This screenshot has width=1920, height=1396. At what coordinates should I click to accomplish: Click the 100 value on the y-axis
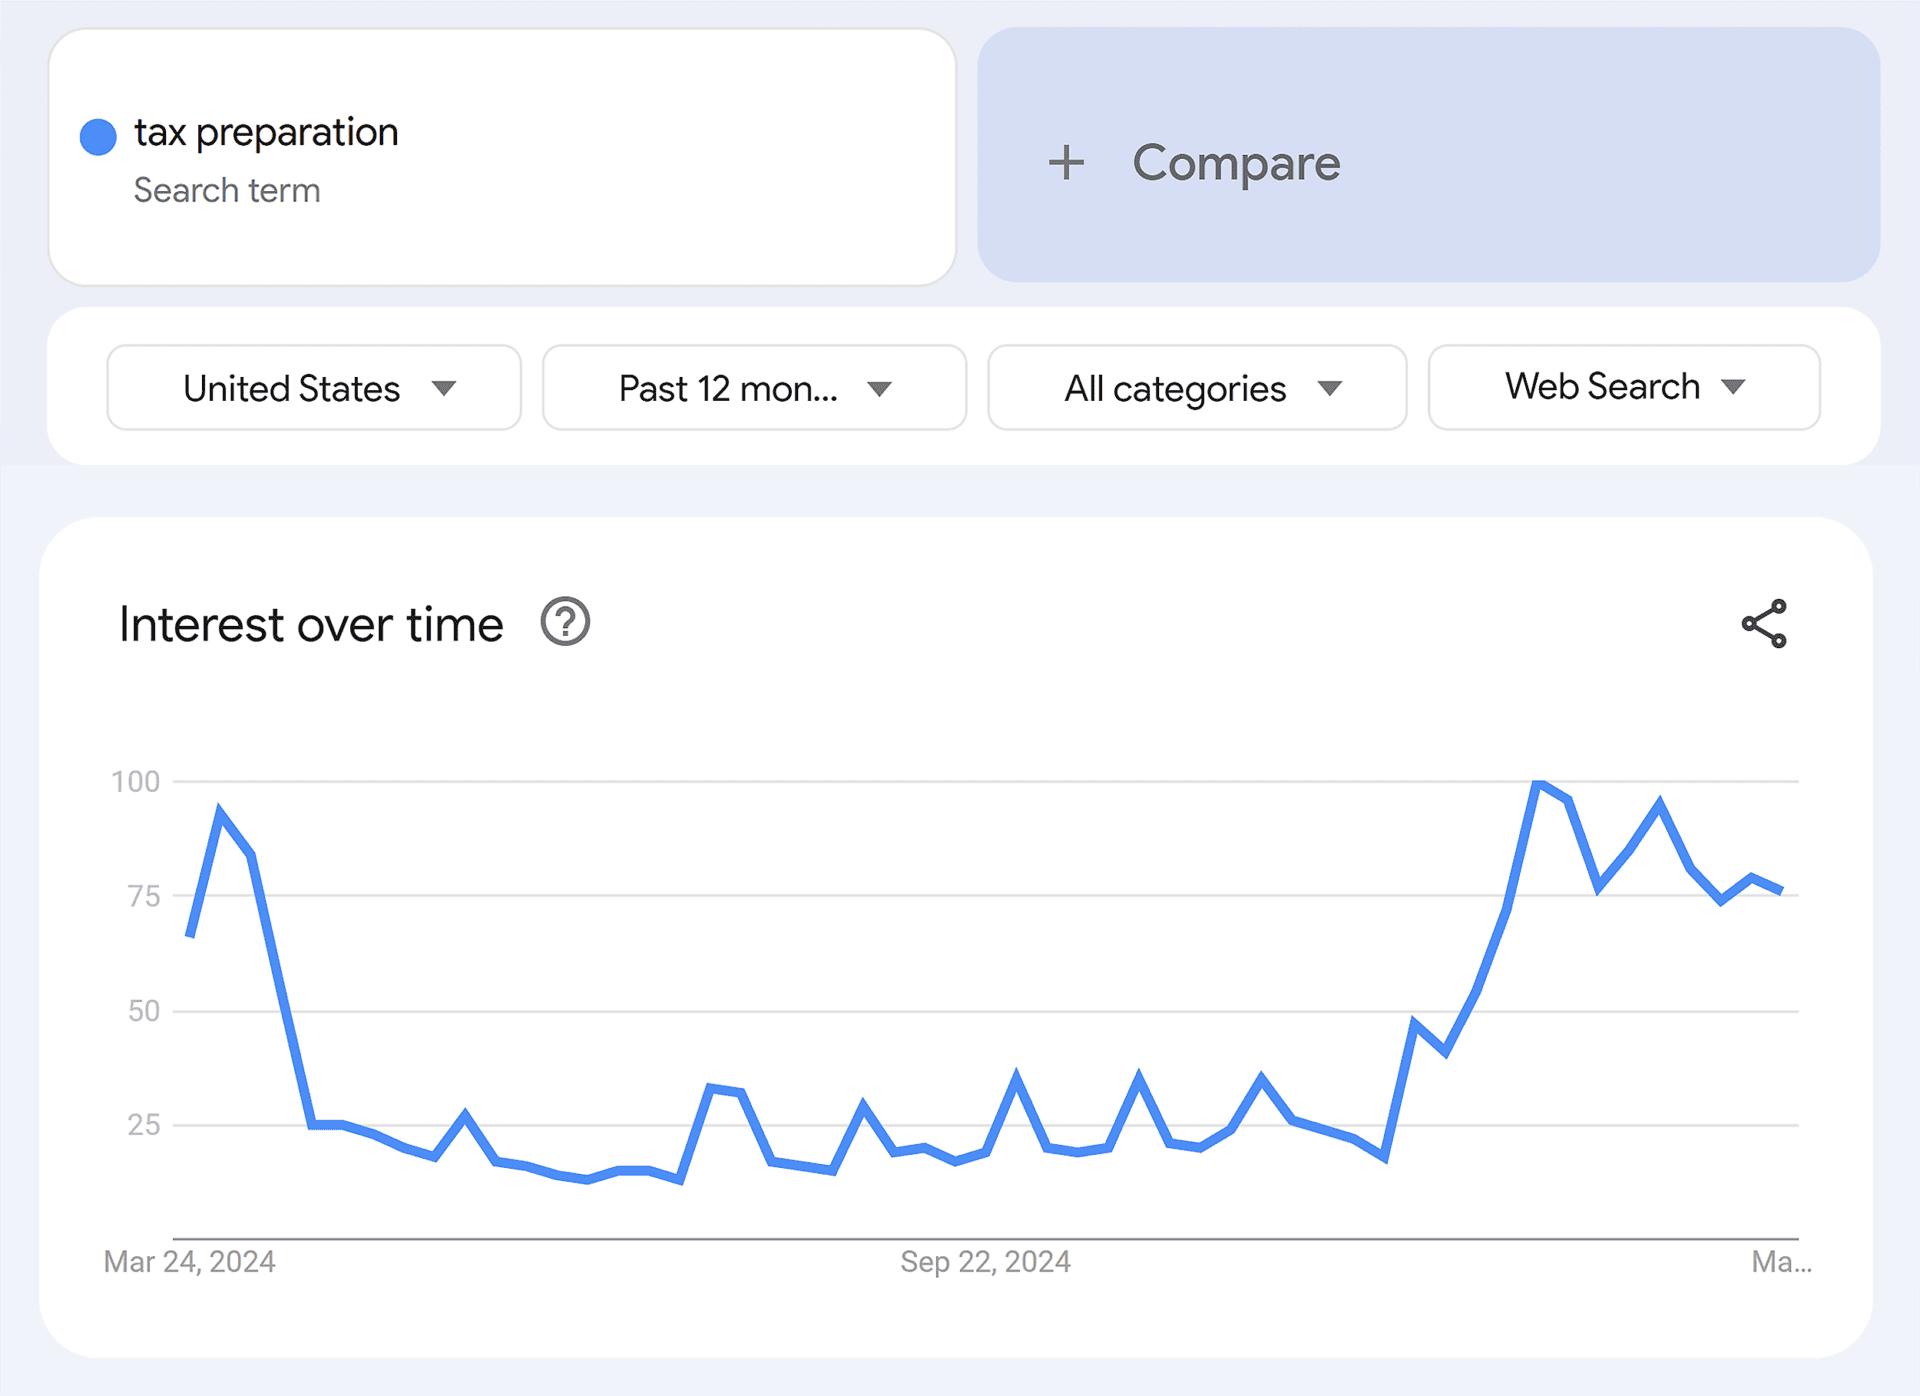click(x=136, y=782)
